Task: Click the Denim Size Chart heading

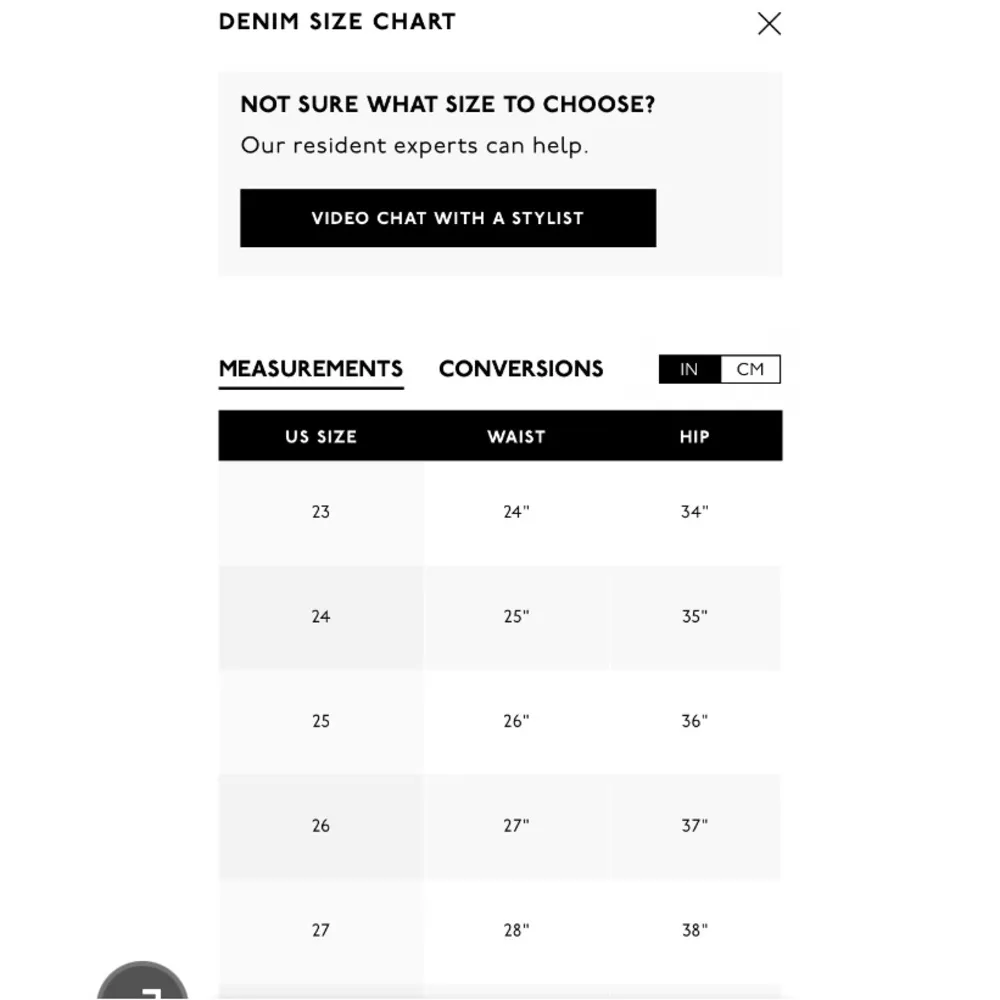Action: click(x=337, y=22)
